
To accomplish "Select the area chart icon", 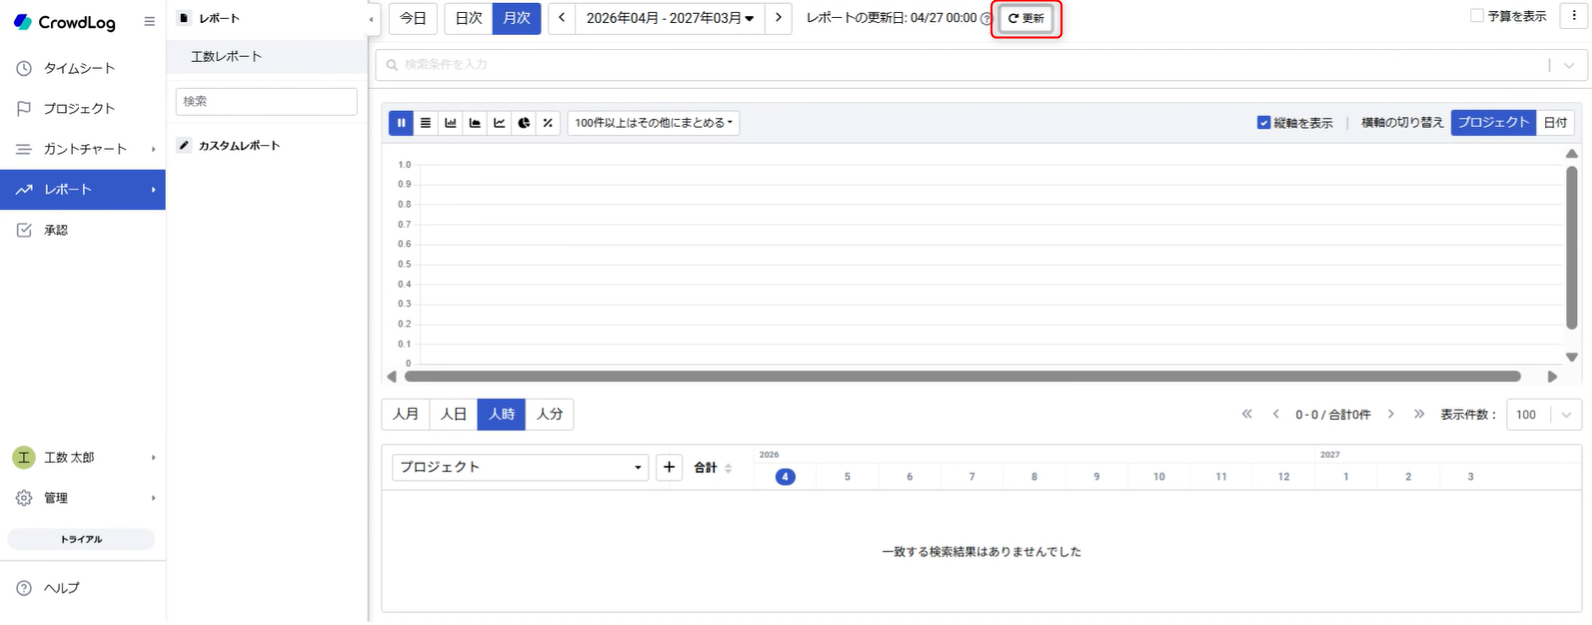I will tap(475, 123).
